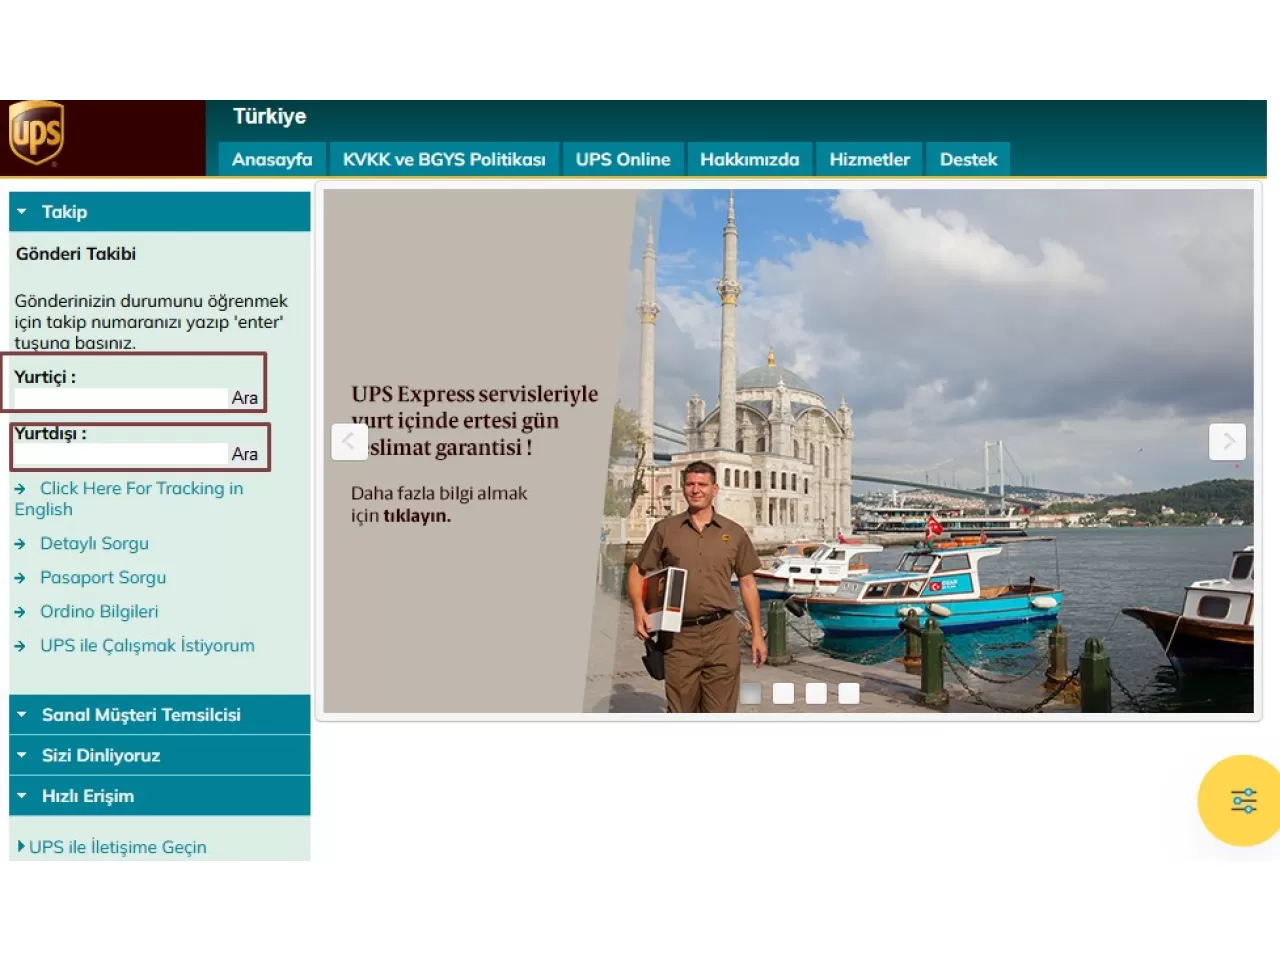Select the third carousel indicator dot
This screenshot has height=960, width=1280.
coord(816,693)
